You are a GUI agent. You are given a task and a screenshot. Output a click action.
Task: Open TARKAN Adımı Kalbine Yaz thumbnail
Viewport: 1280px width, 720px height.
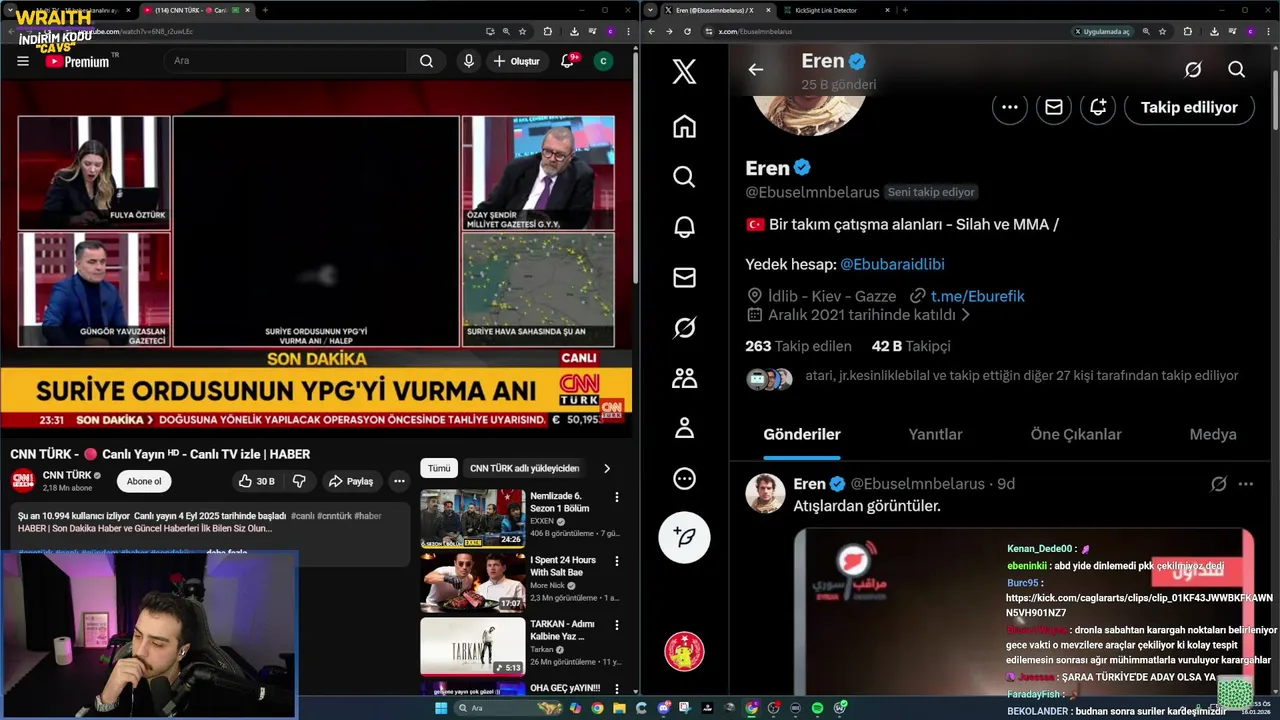[472, 646]
